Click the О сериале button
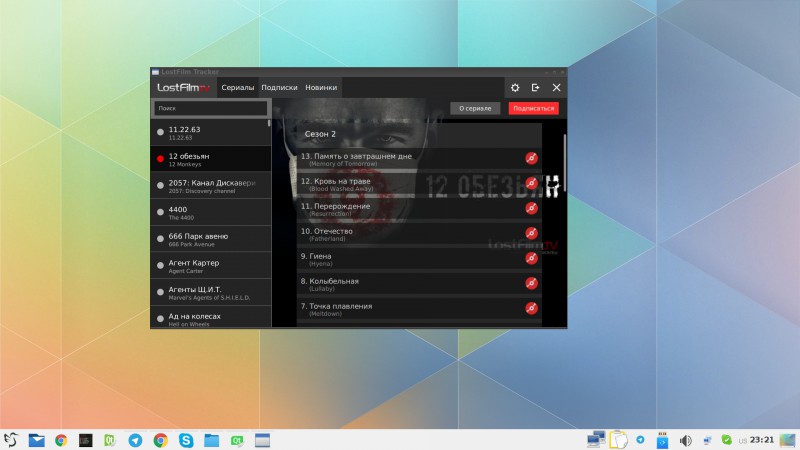 tap(475, 108)
